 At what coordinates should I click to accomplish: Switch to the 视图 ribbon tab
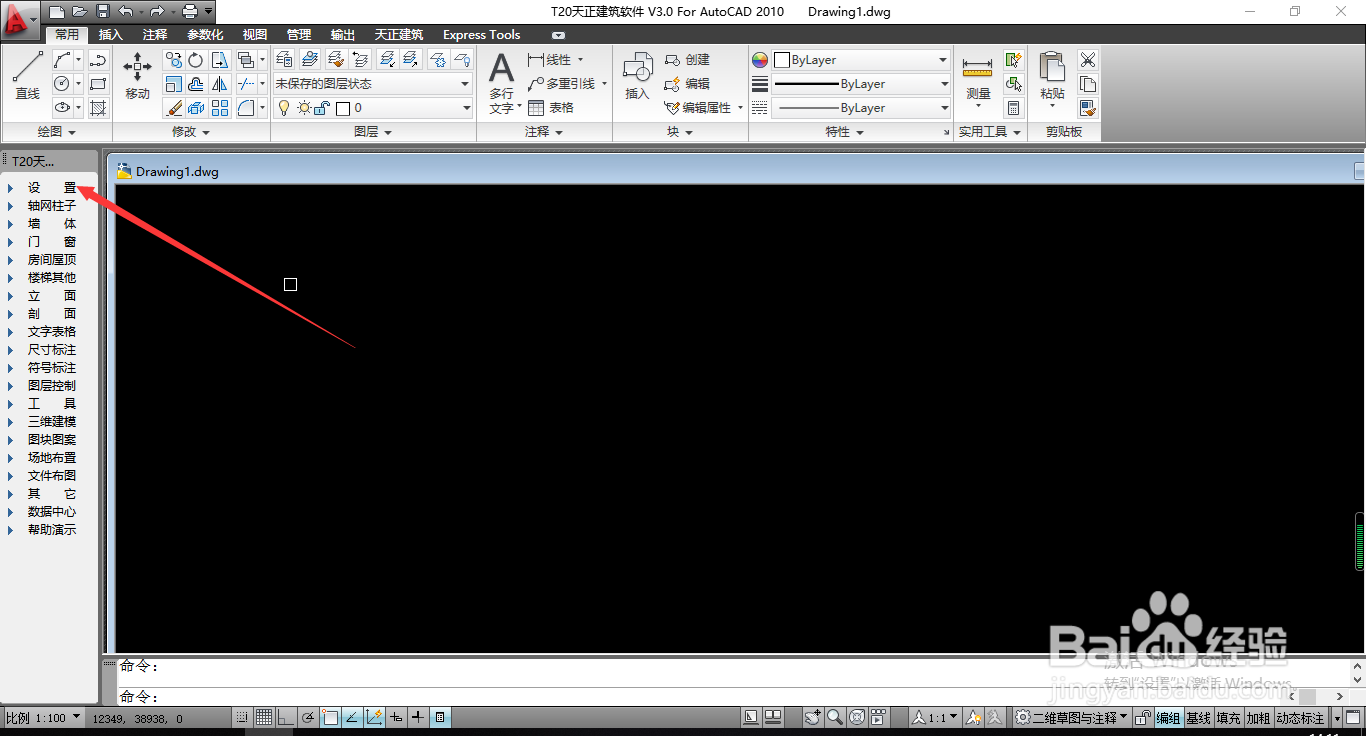click(255, 34)
